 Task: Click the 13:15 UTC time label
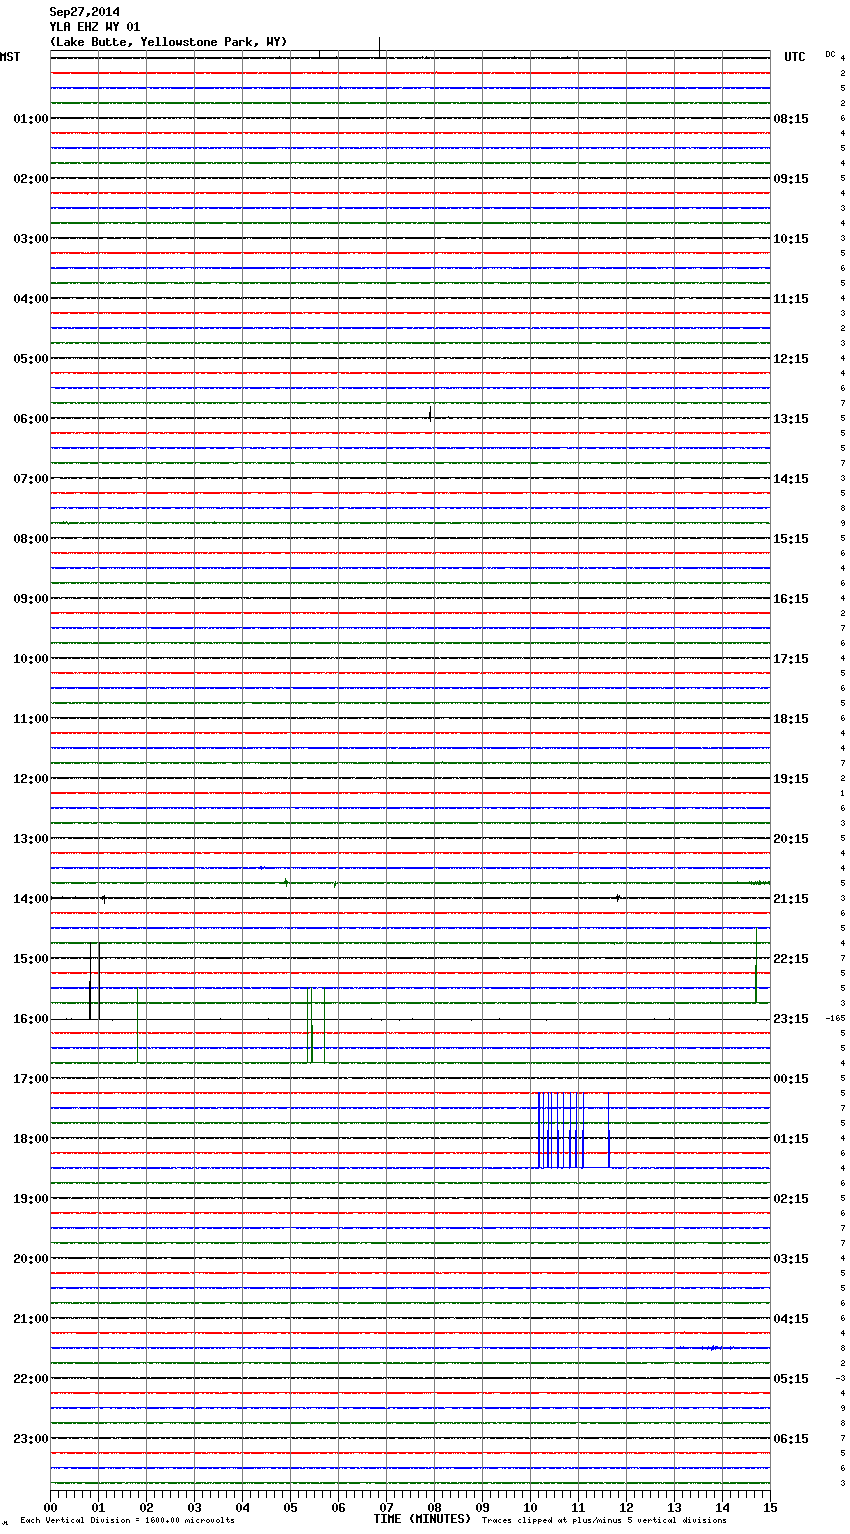tap(791, 419)
